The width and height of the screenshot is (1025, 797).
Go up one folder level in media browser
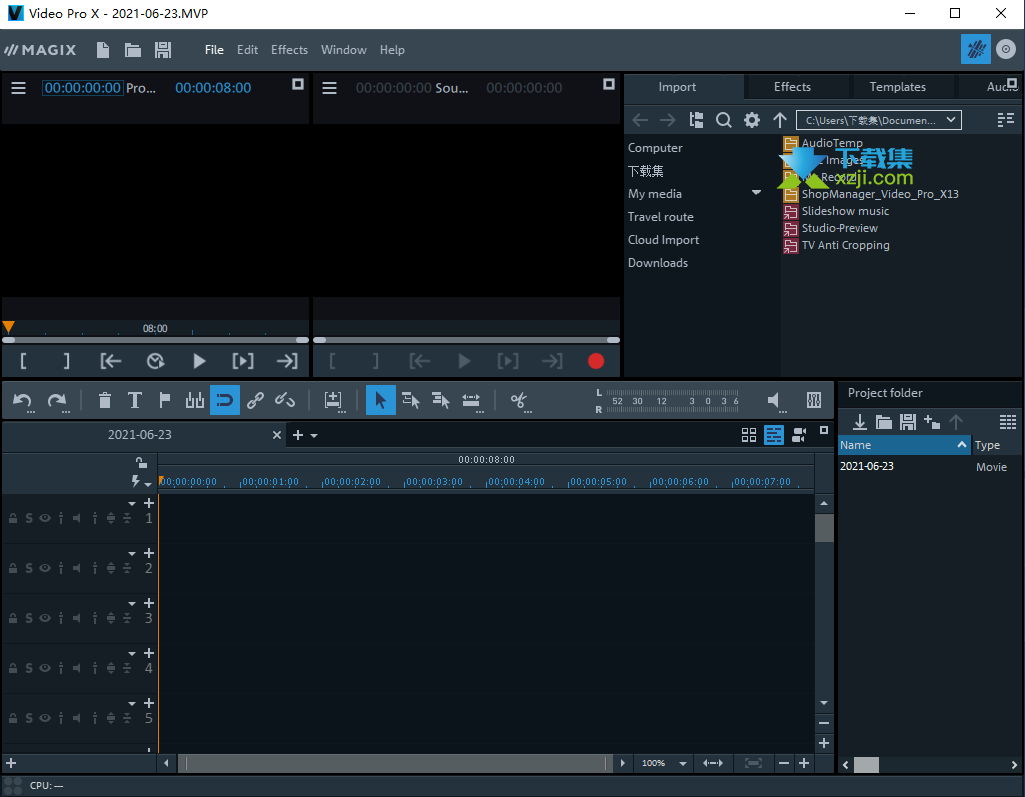point(780,120)
